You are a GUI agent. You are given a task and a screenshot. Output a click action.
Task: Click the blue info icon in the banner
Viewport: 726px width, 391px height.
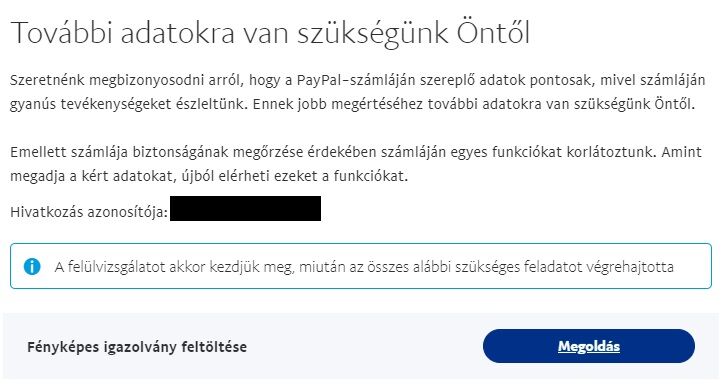(x=32, y=267)
